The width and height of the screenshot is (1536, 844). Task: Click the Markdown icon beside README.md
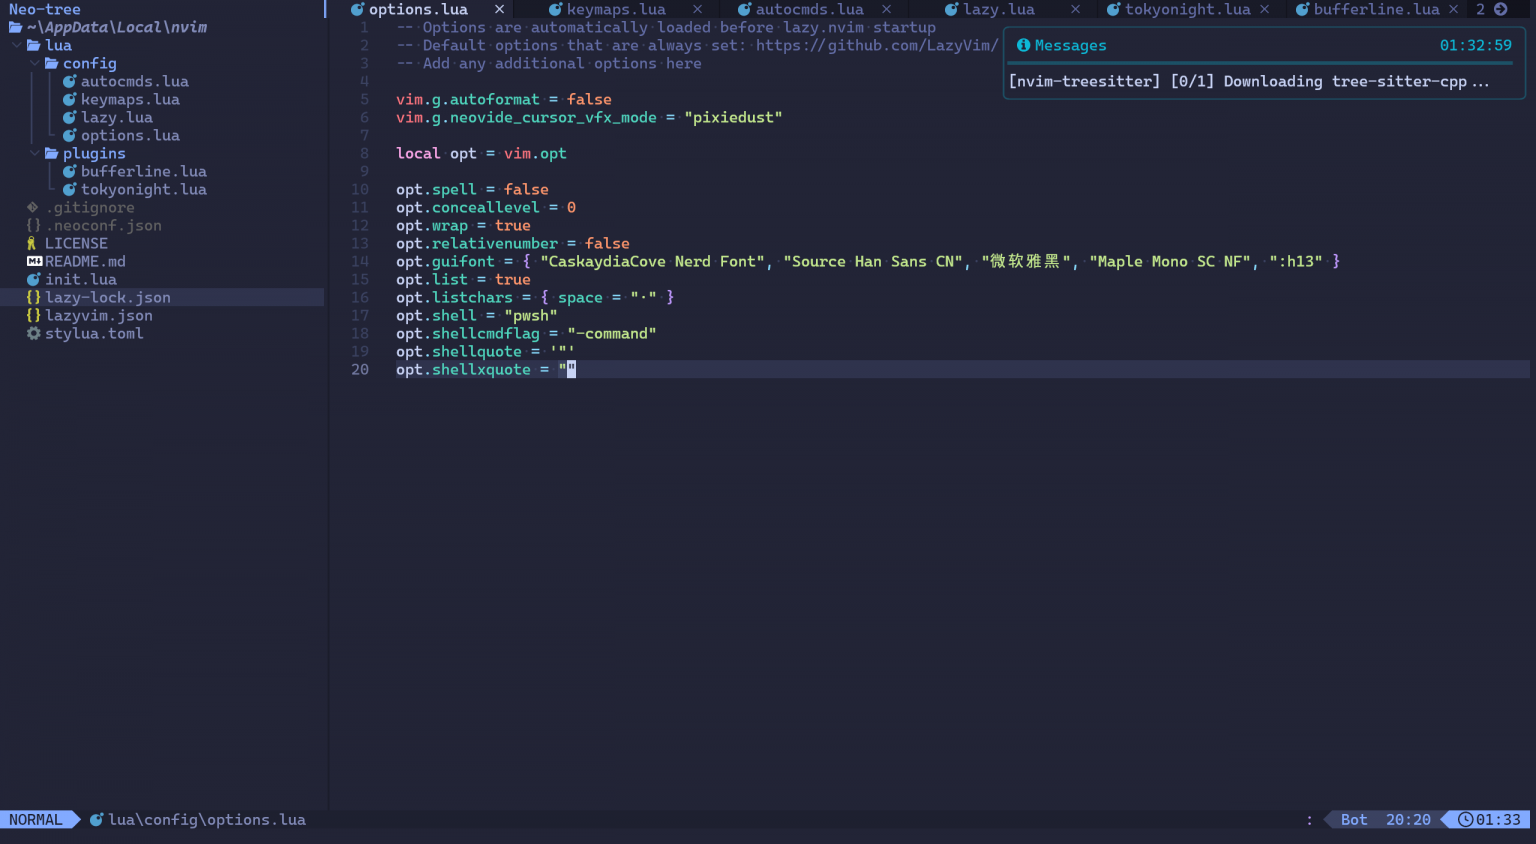(x=33, y=261)
